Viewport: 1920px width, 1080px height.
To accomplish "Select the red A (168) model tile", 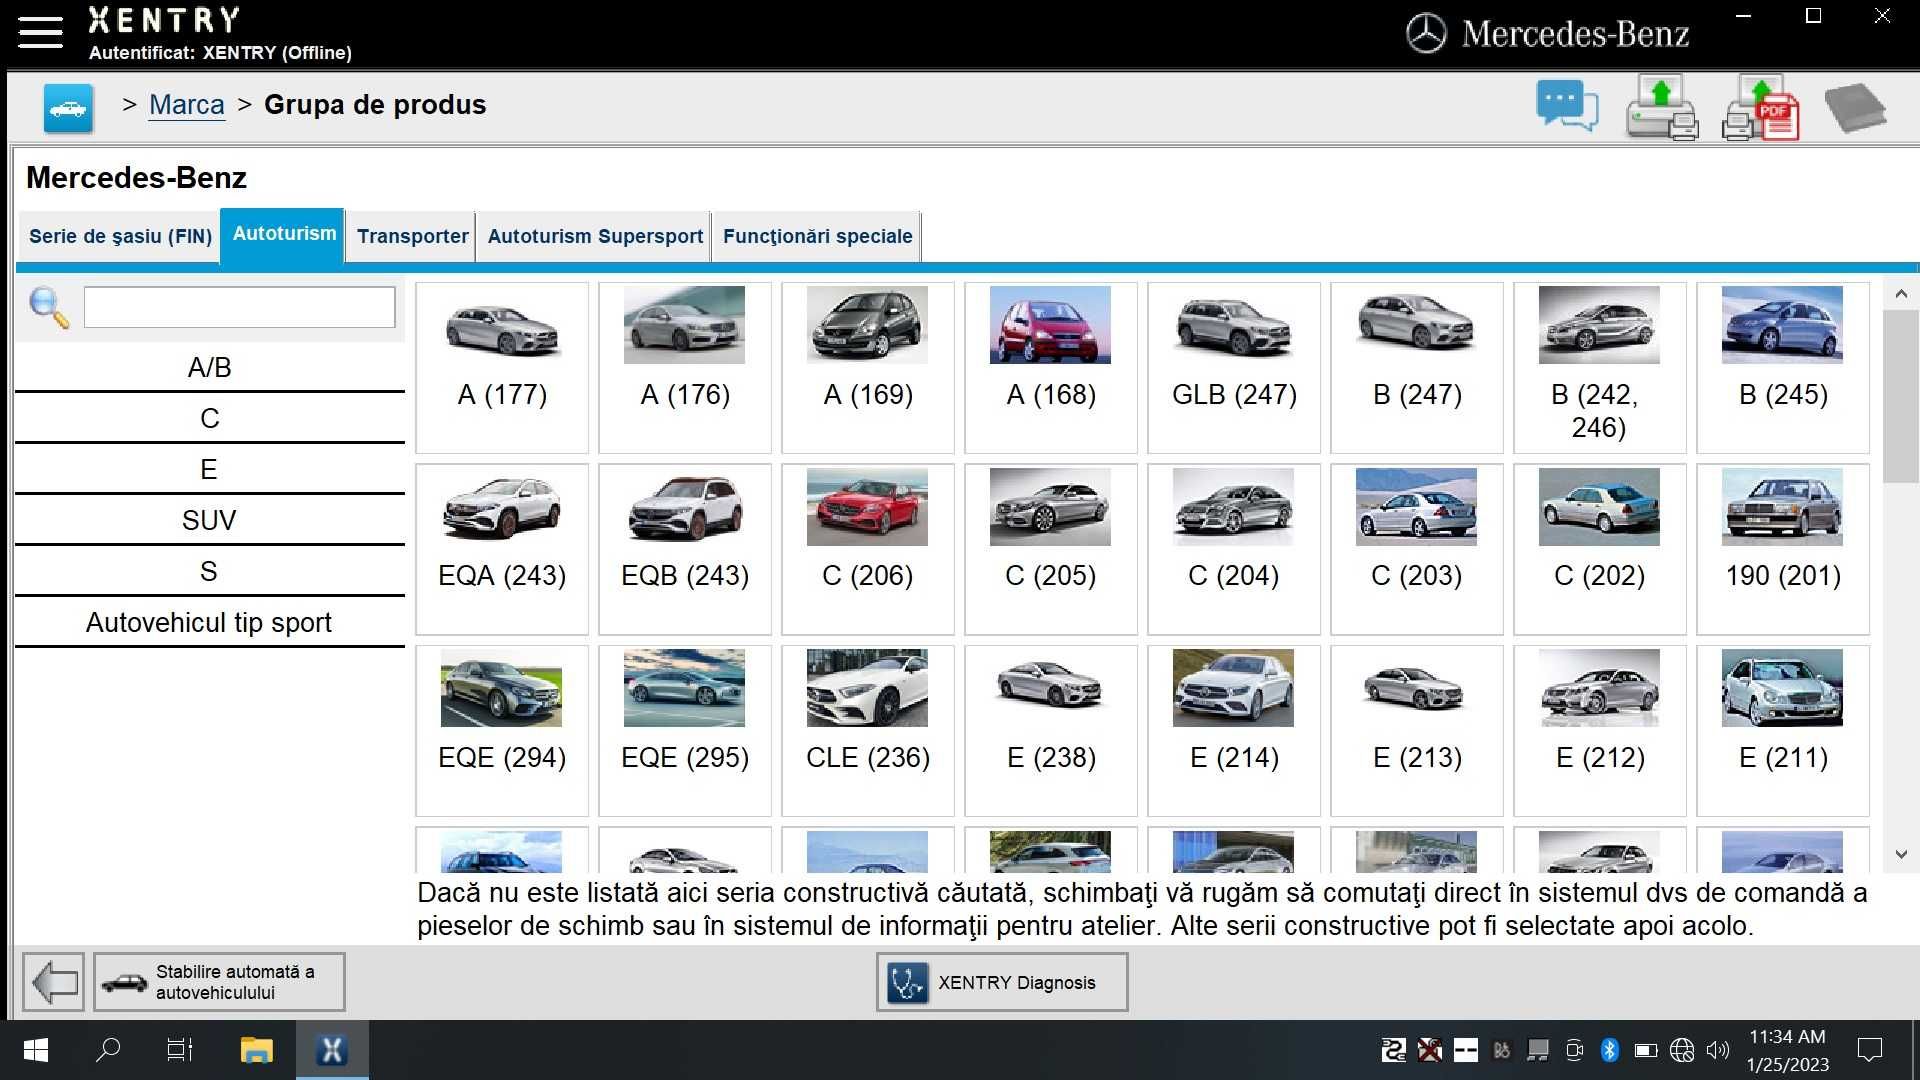I will (x=1051, y=368).
